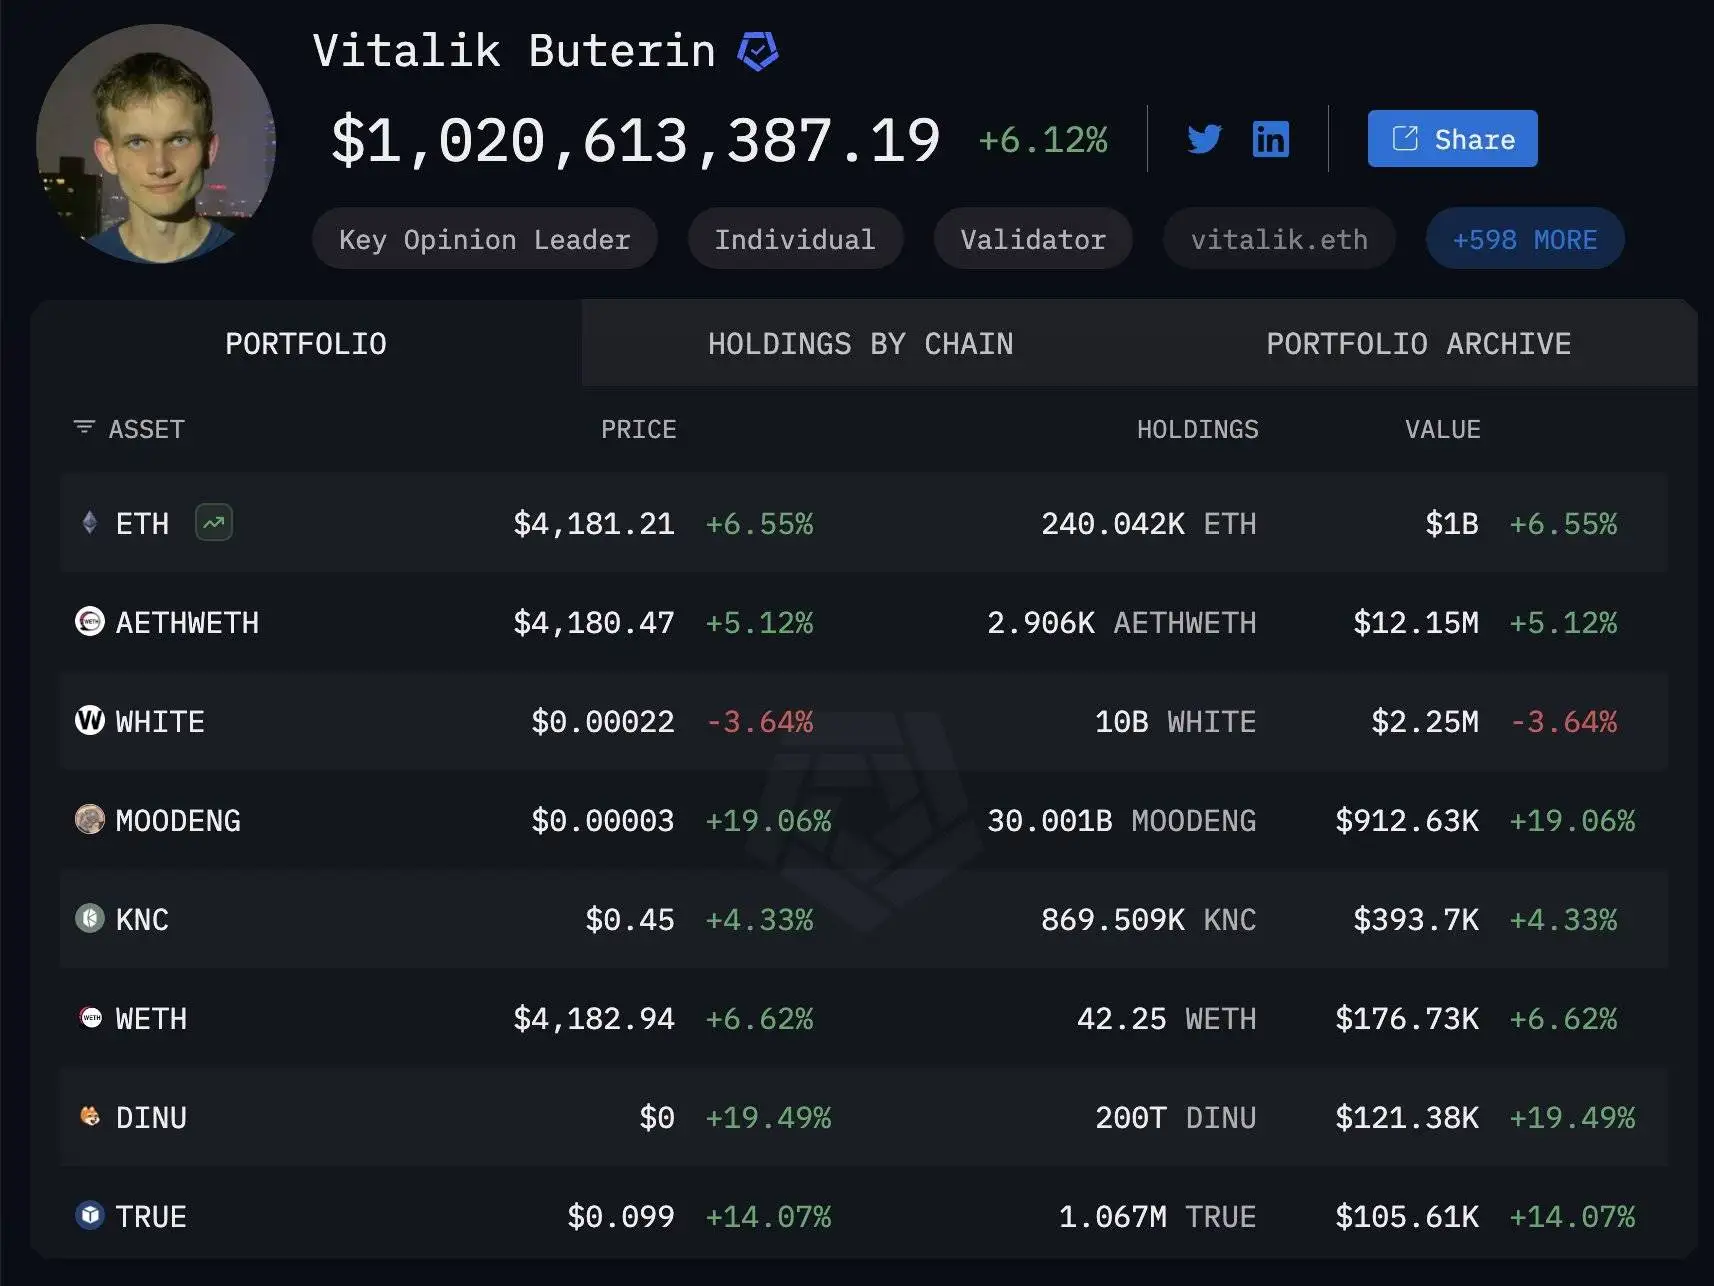The height and width of the screenshot is (1286, 1714).
Task: Expand the +598 MORE tags
Action: pos(1524,238)
